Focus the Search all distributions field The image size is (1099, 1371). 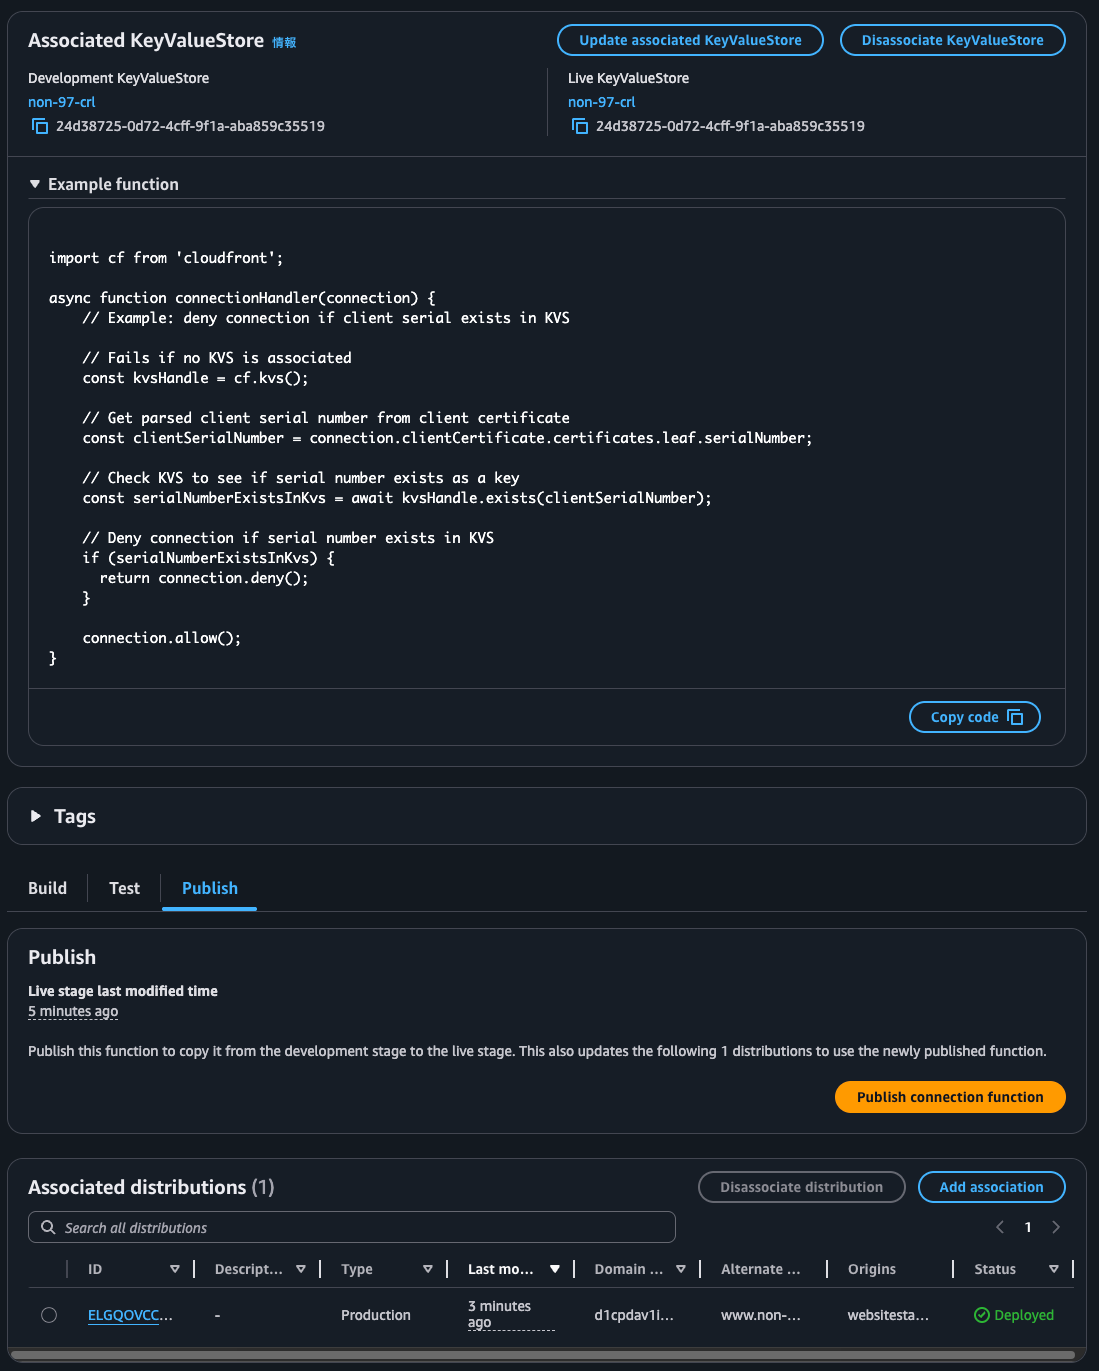360,1227
